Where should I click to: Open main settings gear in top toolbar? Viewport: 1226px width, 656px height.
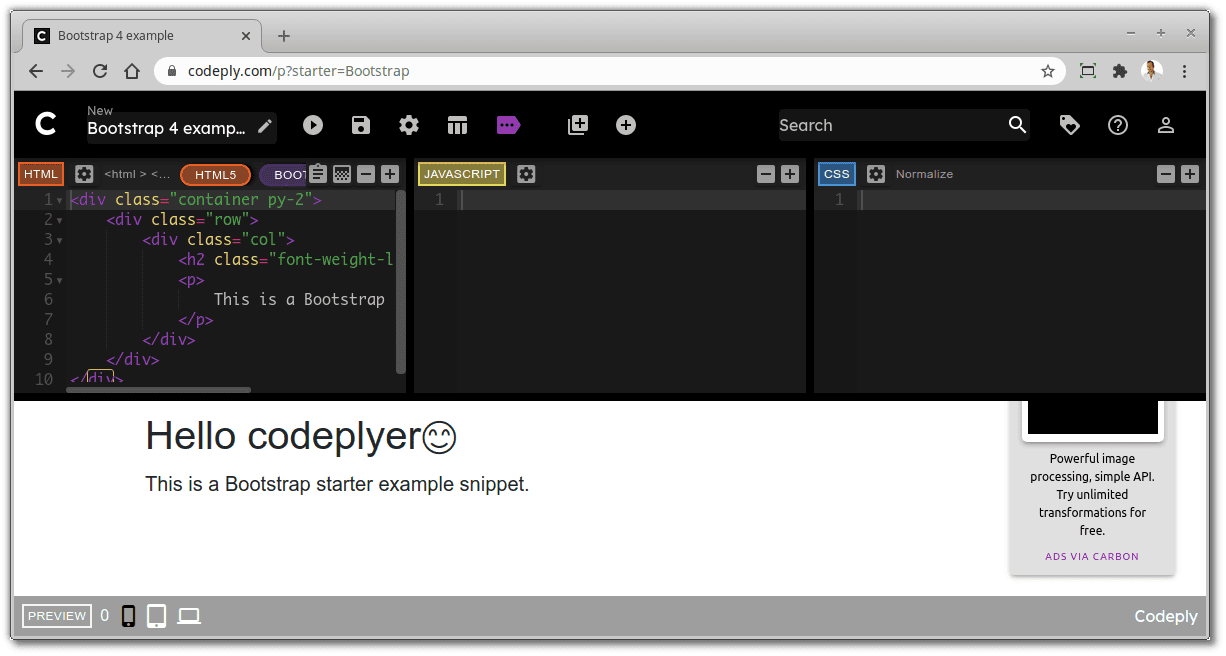pyautogui.click(x=409, y=125)
